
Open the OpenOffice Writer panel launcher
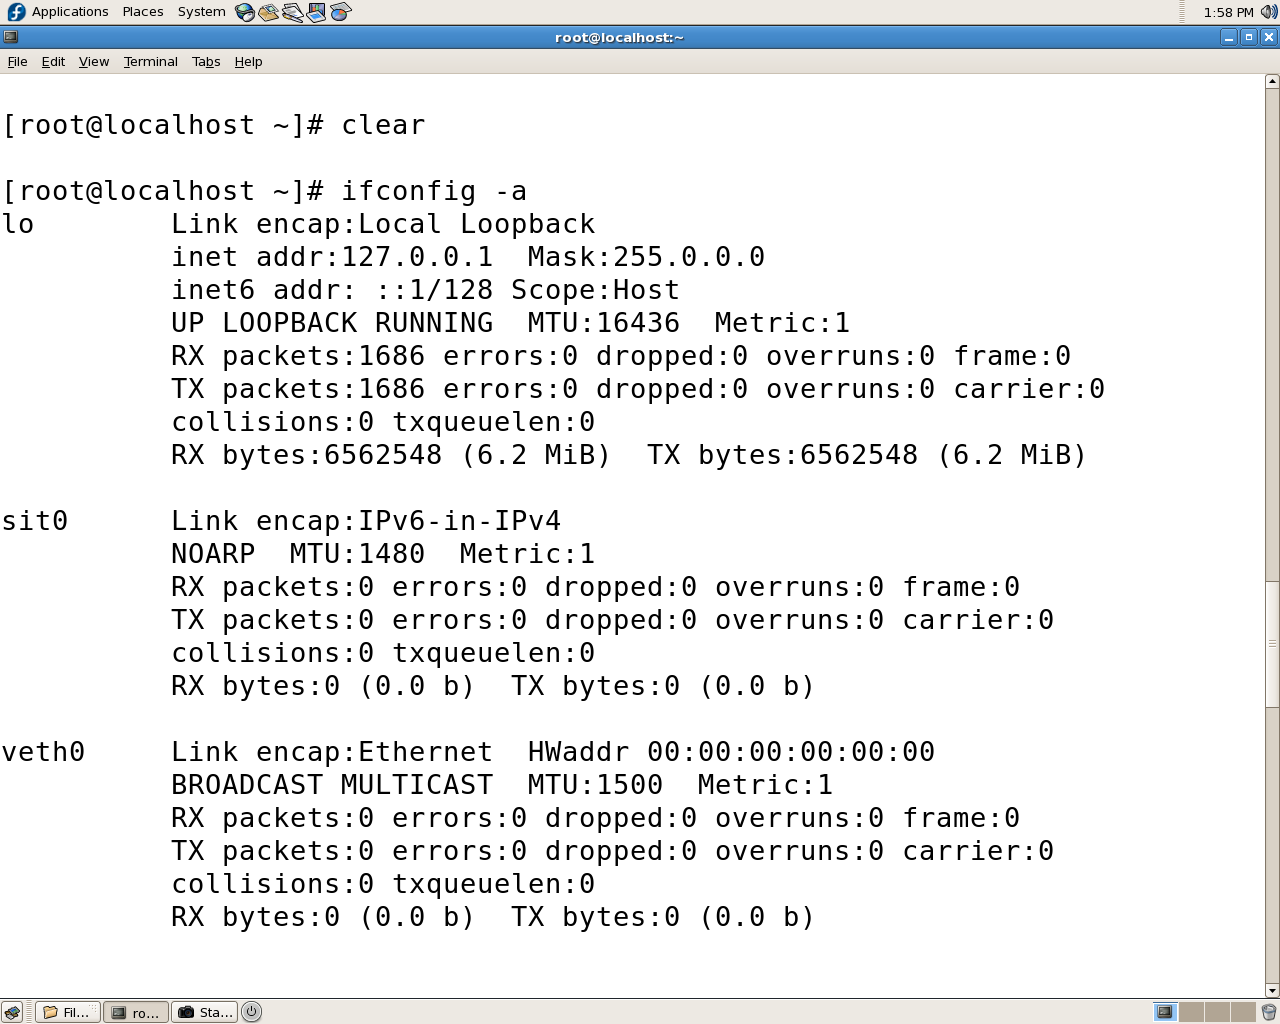point(292,11)
